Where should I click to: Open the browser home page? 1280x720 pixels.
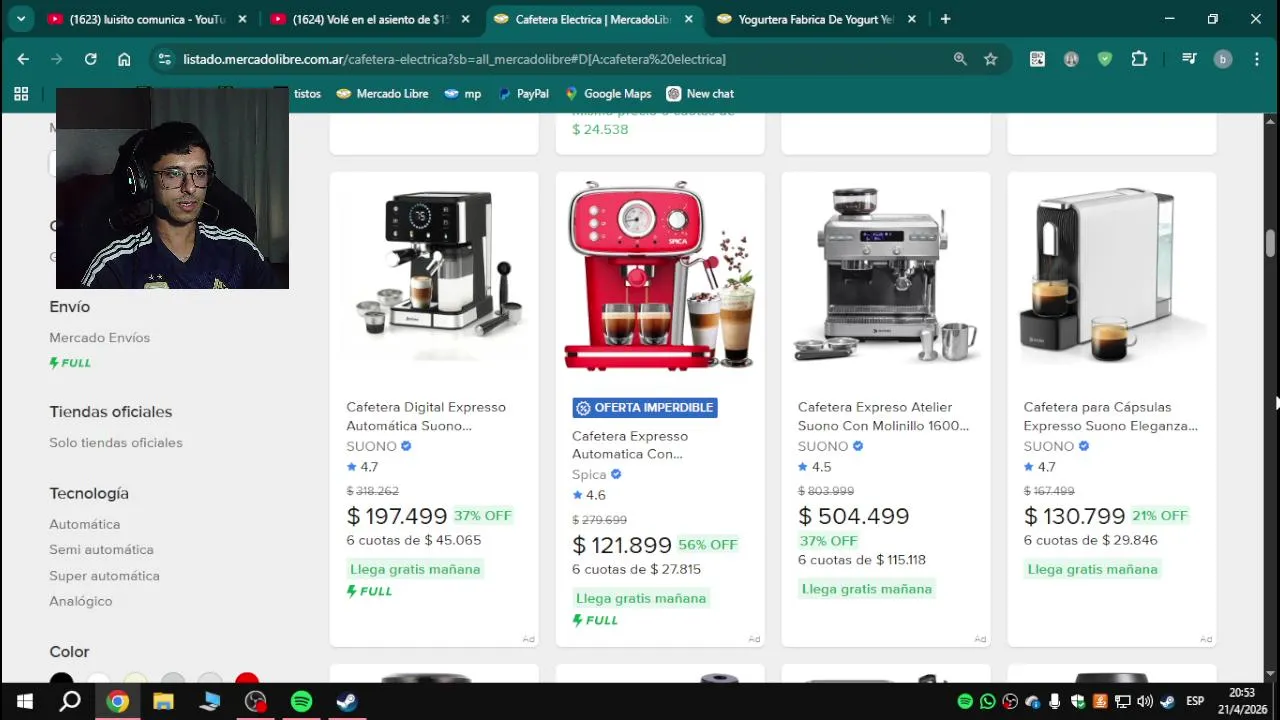click(x=124, y=59)
